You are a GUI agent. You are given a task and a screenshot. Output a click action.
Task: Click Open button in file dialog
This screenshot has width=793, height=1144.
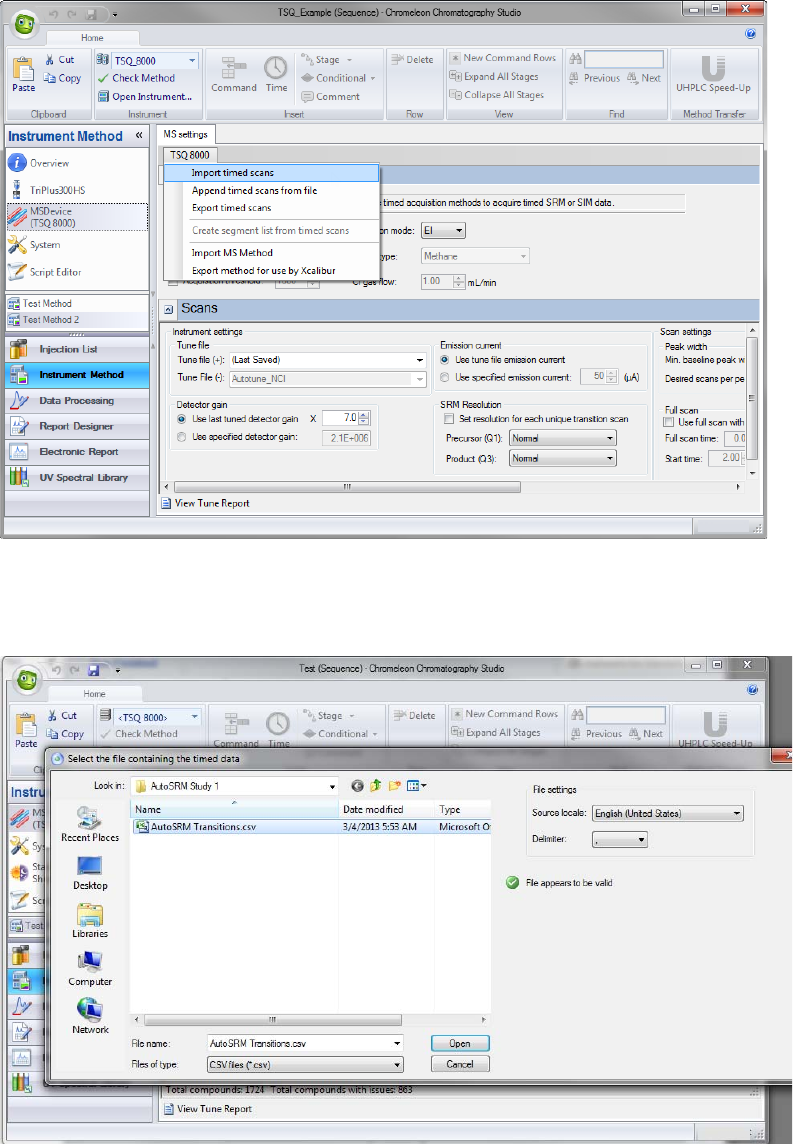[x=460, y=1043]
